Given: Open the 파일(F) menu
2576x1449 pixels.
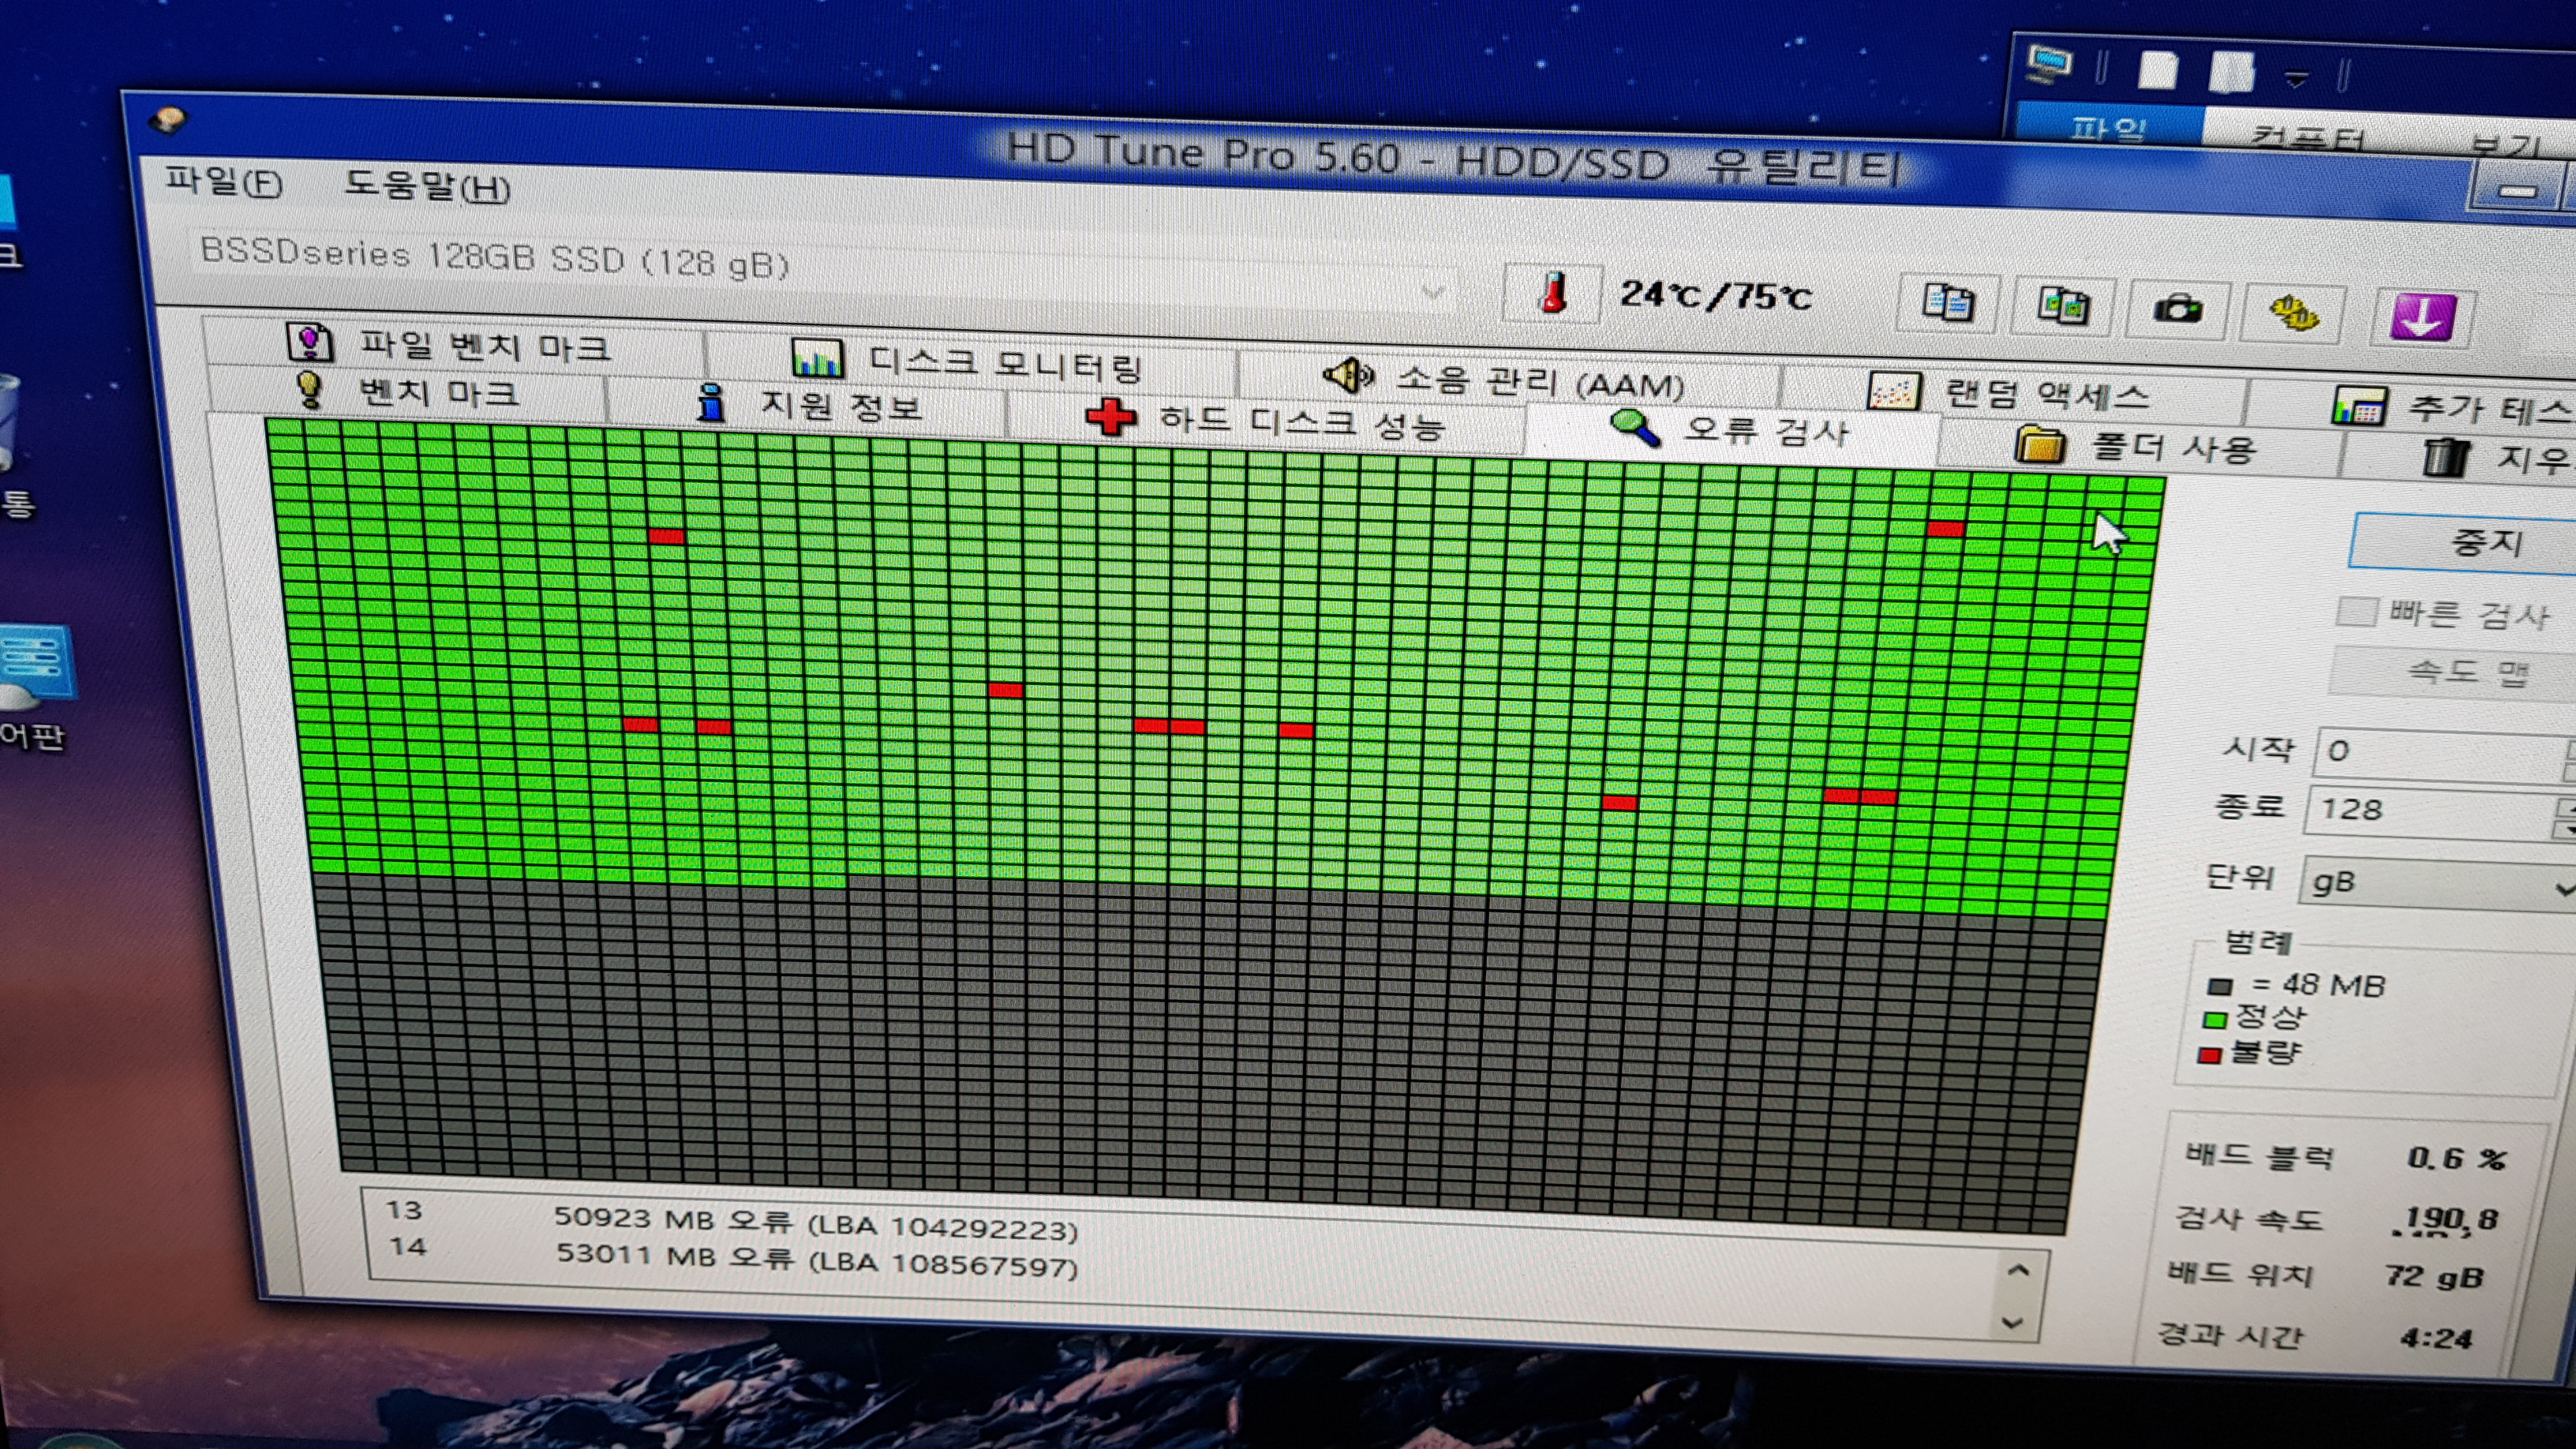Looking at the screenshot, I should tap(224, 182).
